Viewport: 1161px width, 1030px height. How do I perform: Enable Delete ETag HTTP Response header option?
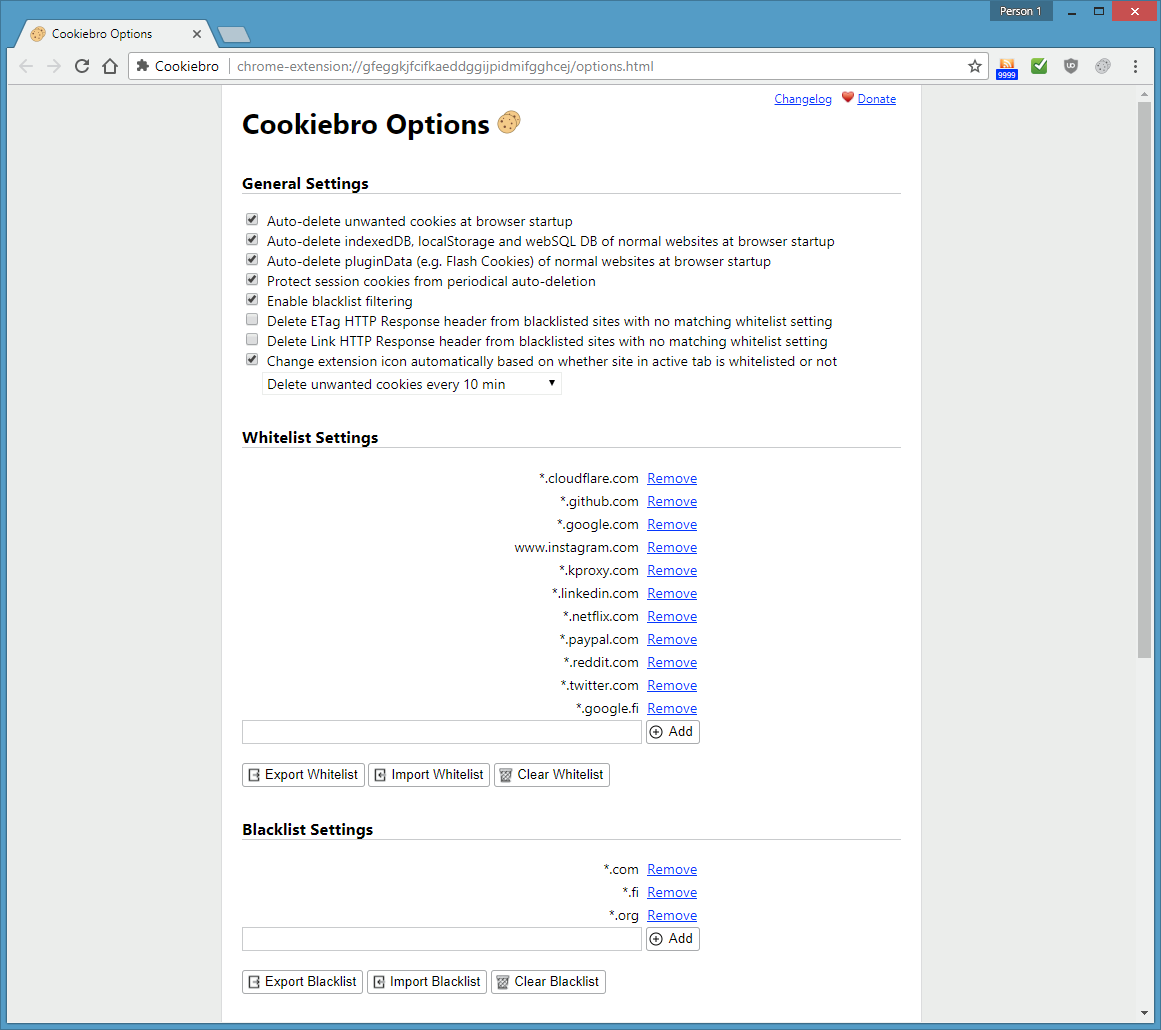coord(252,320)
